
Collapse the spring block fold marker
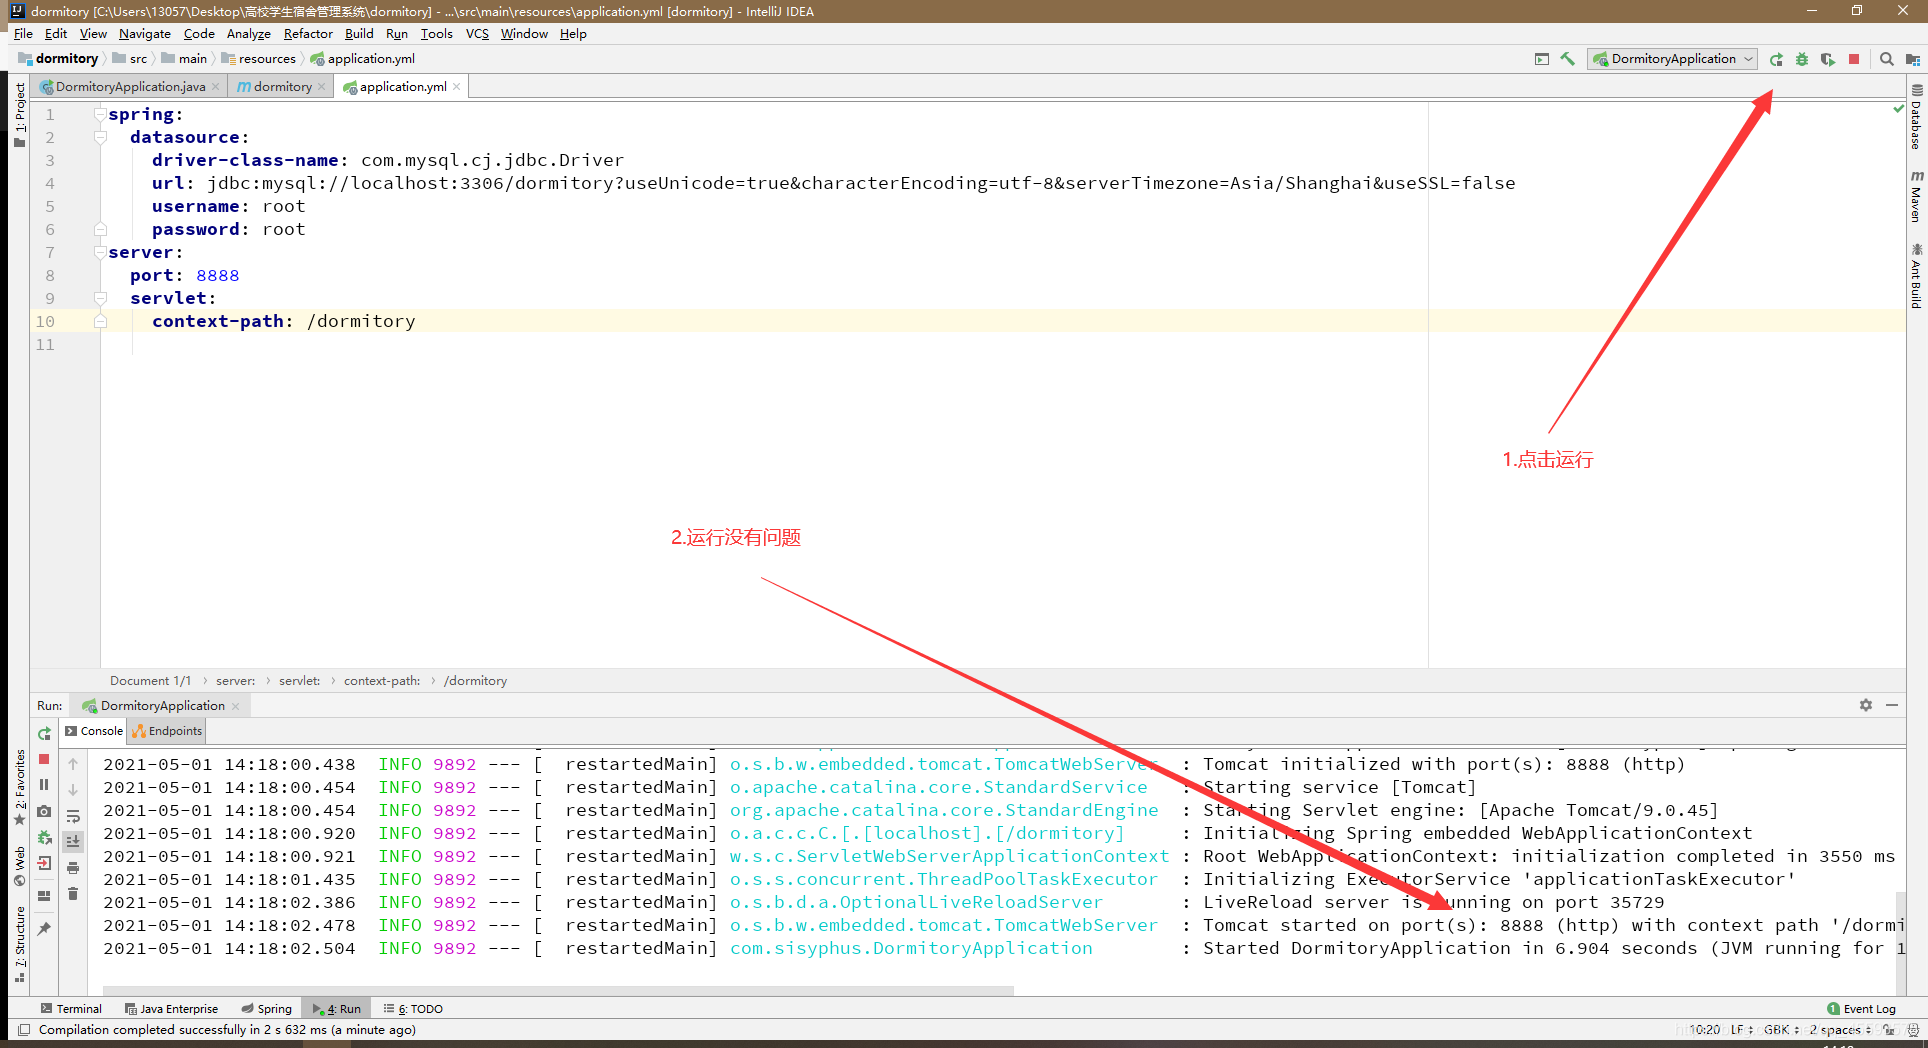coord(100,114)
